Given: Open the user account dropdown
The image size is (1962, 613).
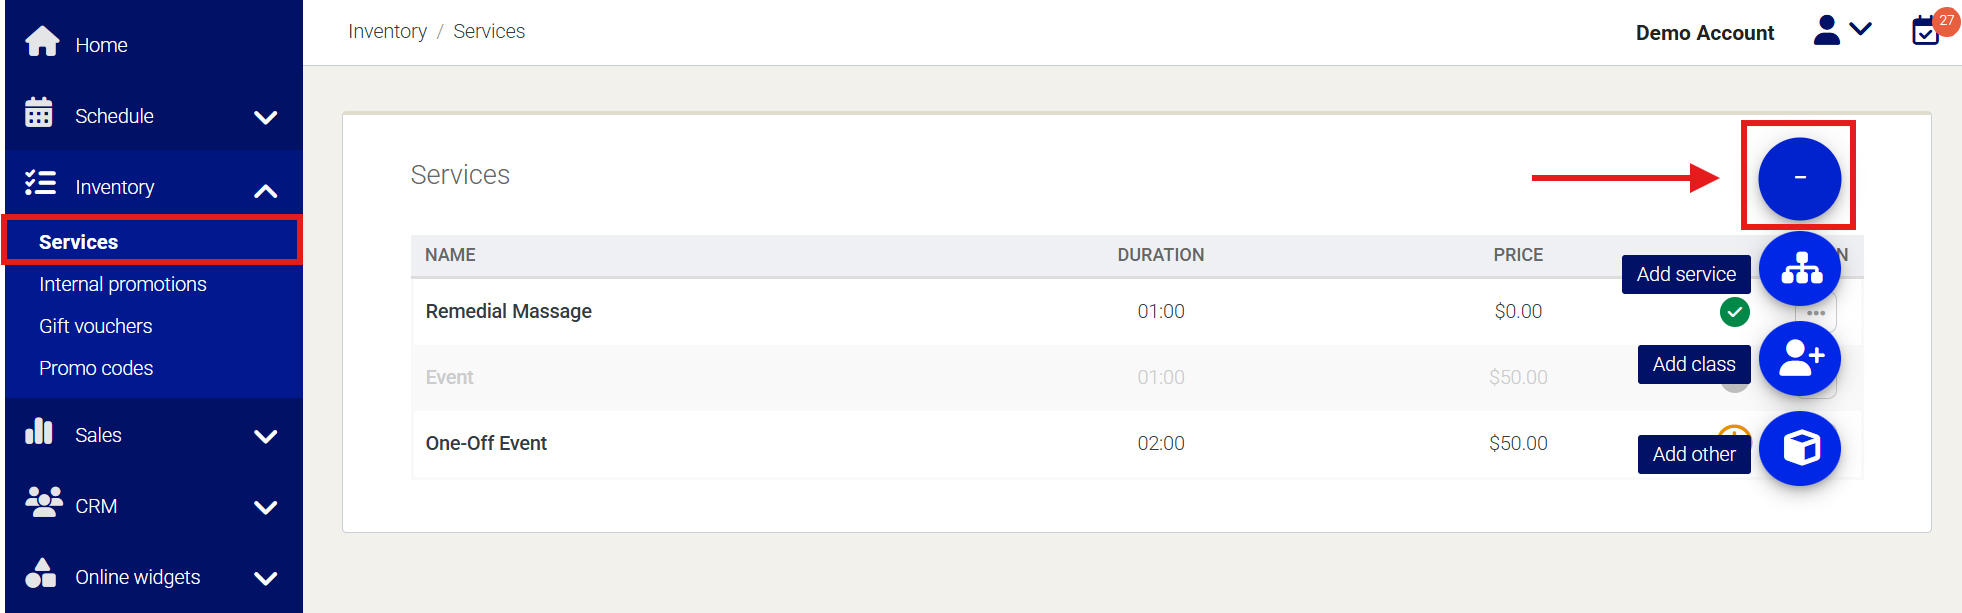Looking at the screenshot, I should [1842, 31].
